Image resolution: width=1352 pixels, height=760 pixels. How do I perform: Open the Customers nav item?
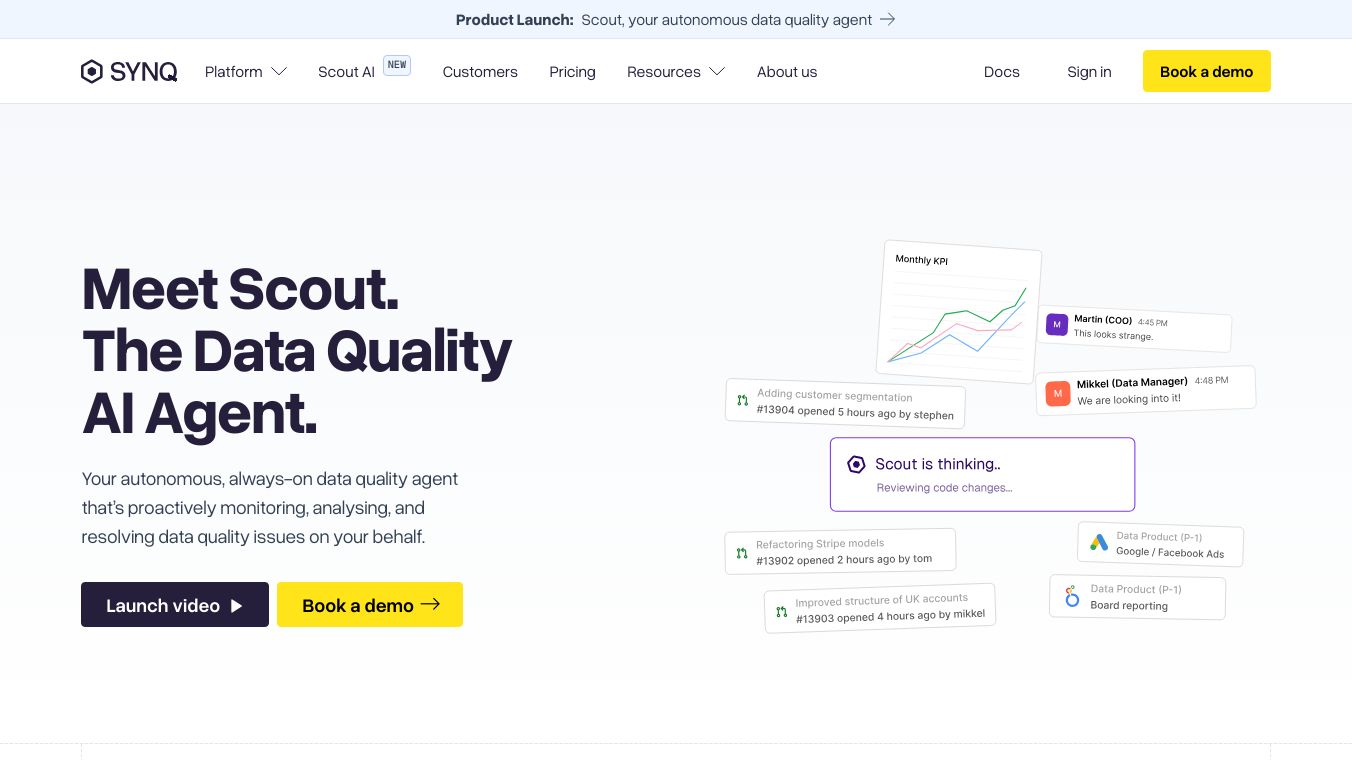click(480, 72)
